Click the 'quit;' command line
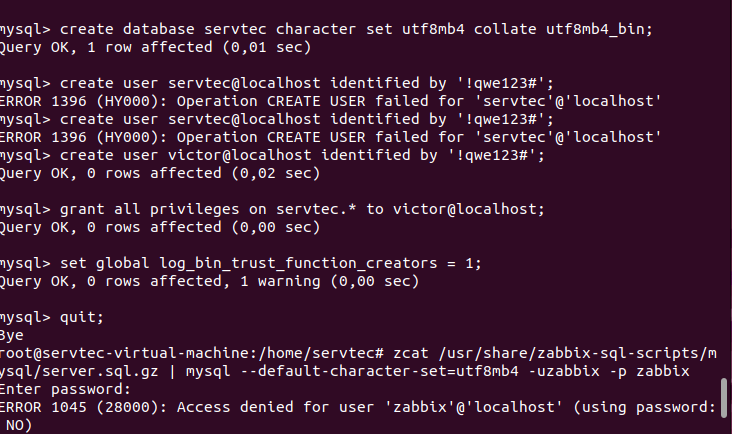The width and height of the screenshot is (732, 434). 82,317
